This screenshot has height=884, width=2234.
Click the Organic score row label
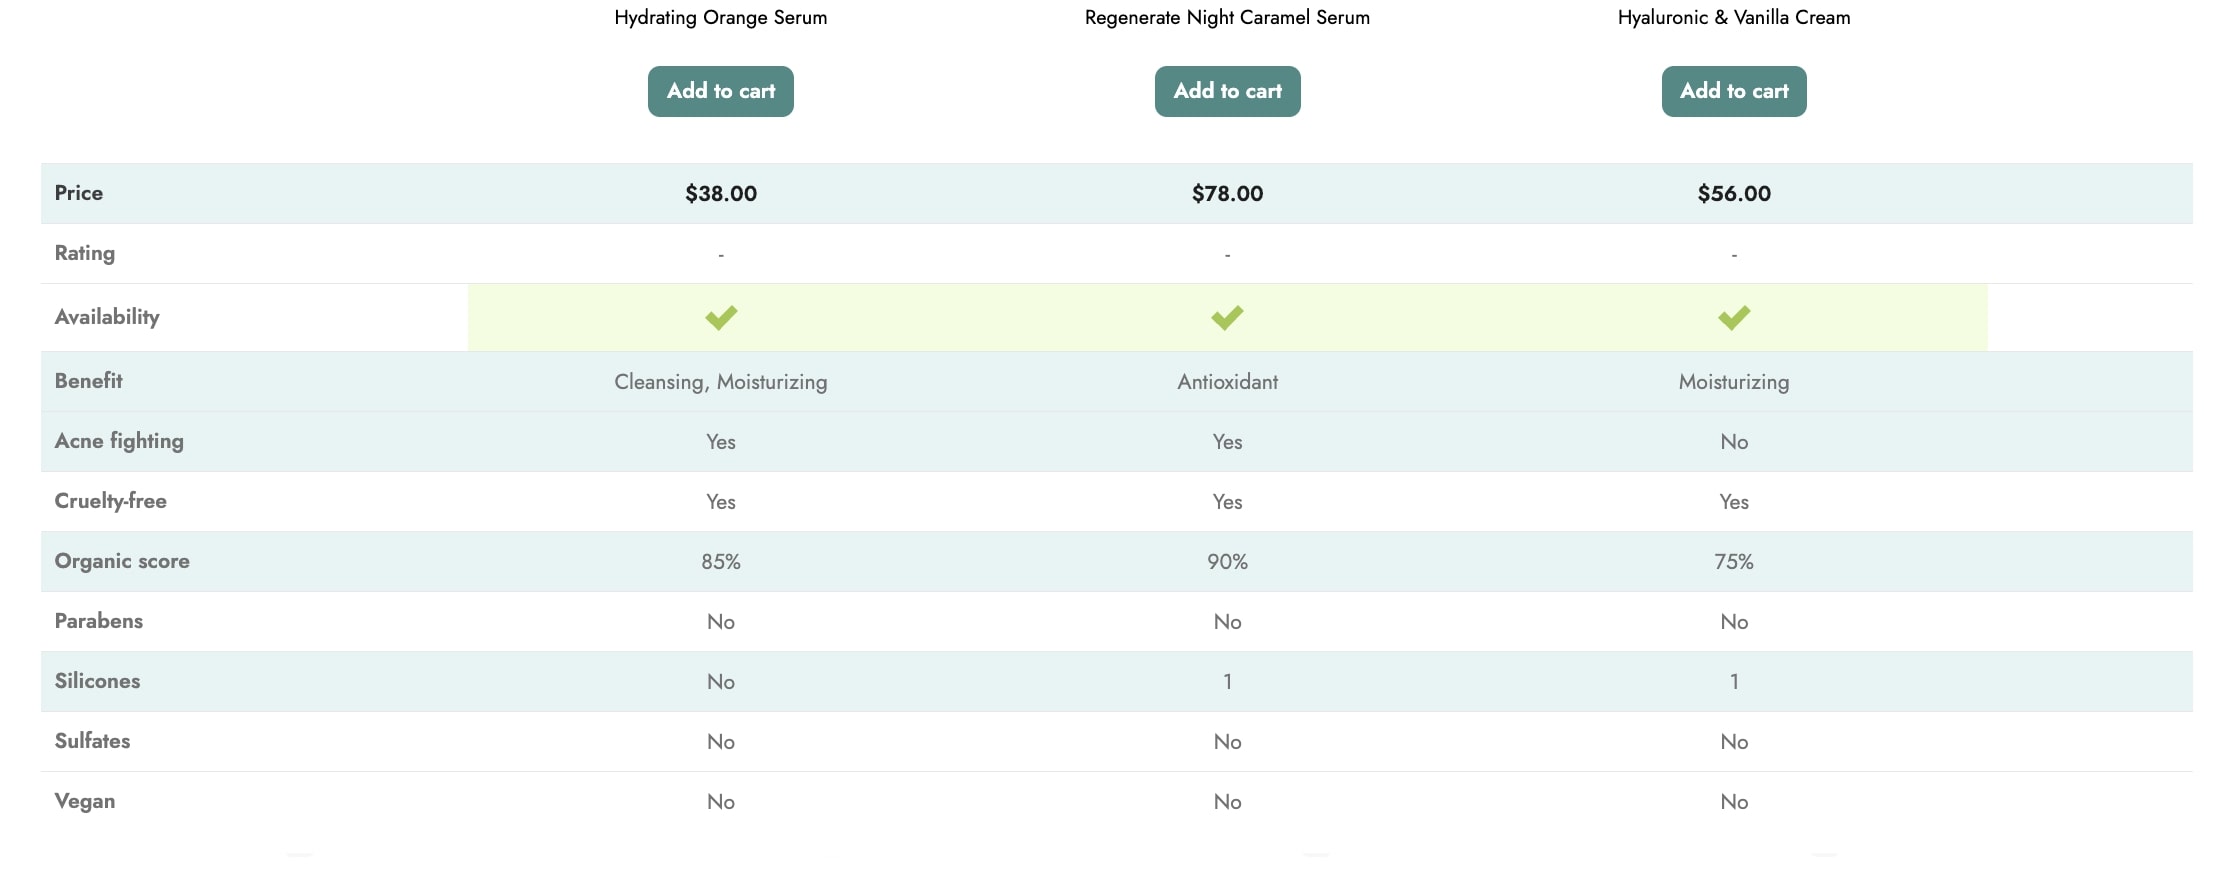122,561
